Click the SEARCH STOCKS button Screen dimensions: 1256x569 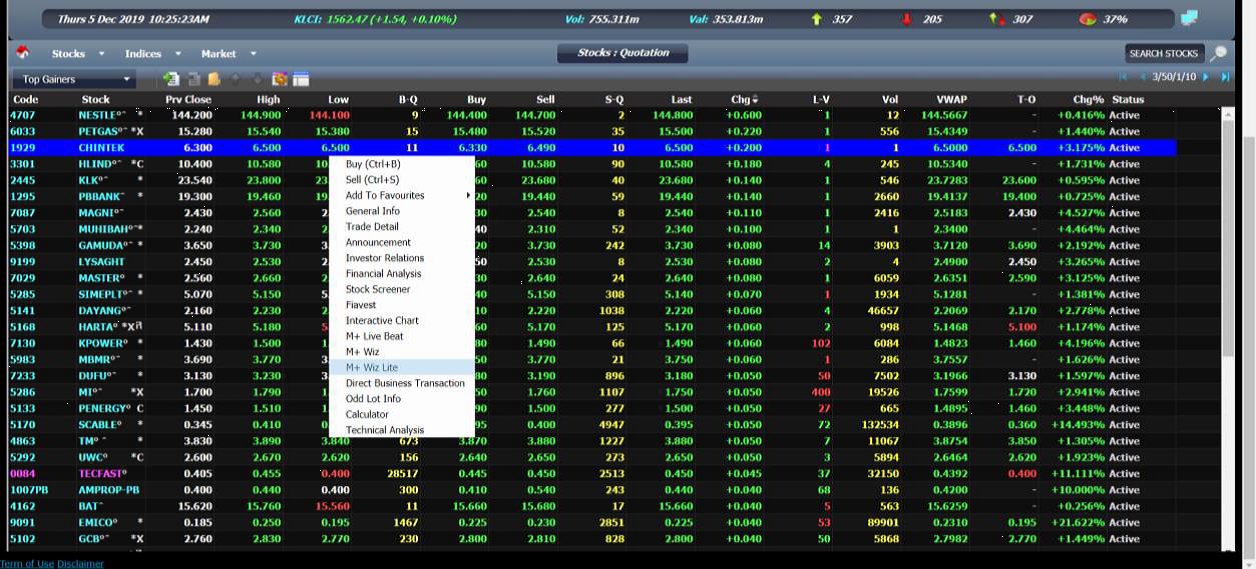(1163, 54)
